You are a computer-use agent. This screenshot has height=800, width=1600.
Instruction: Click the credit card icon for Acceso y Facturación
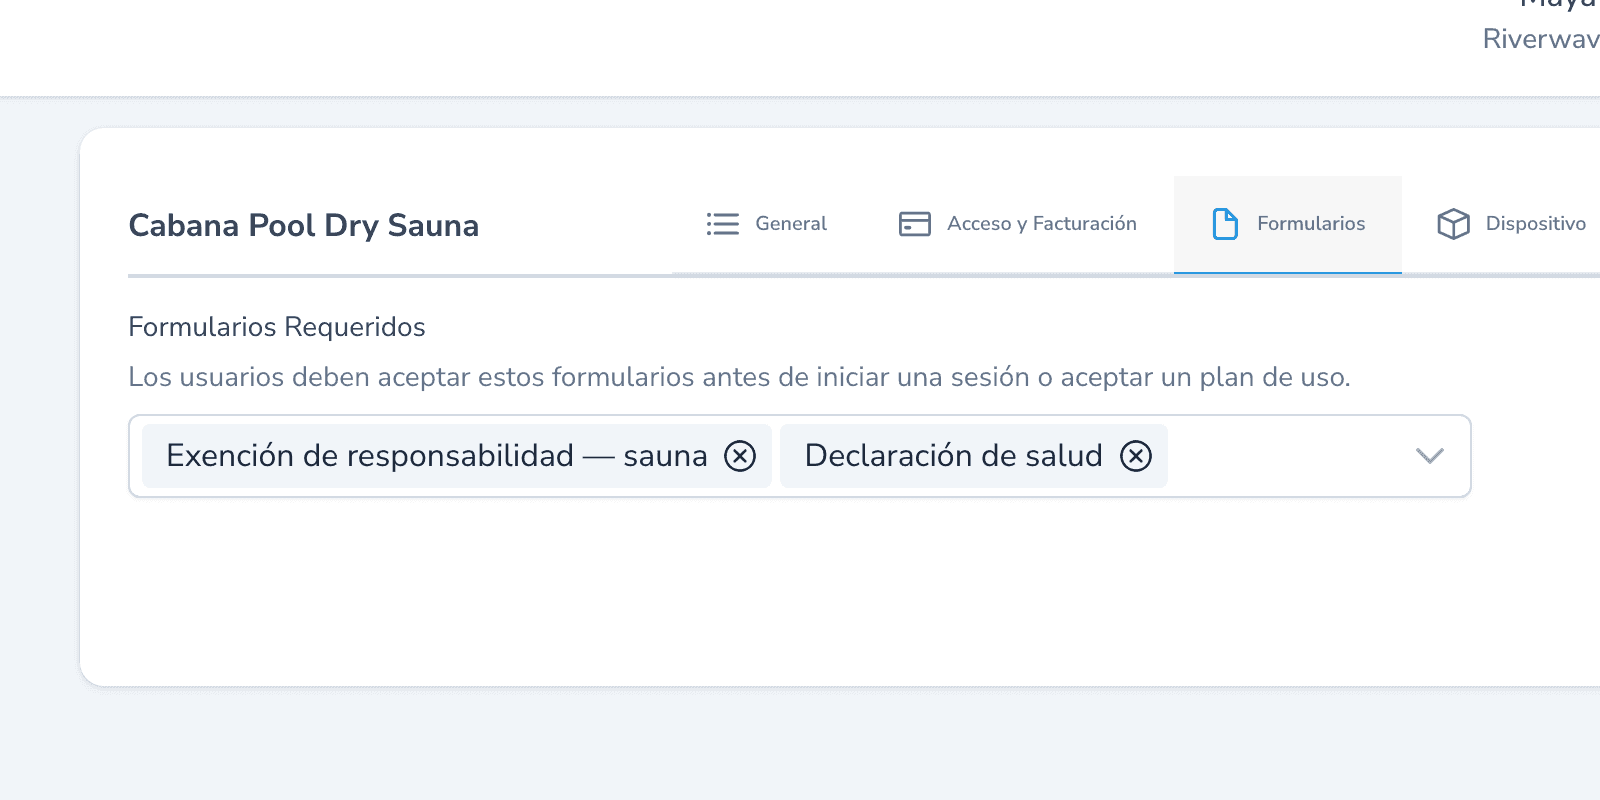(x=914, y=224)
